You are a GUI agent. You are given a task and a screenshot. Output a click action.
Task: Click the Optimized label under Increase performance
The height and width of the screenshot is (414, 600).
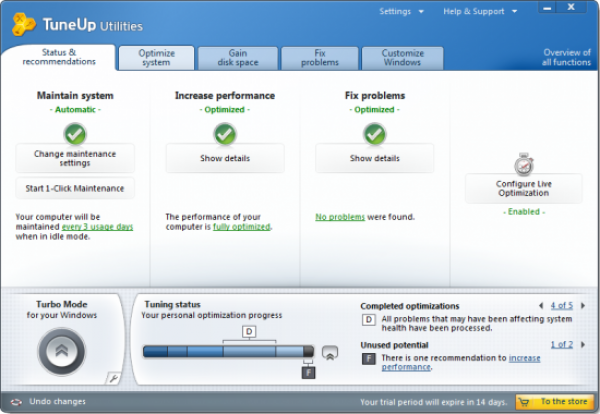pyautogui.click(x=225, y=110)
